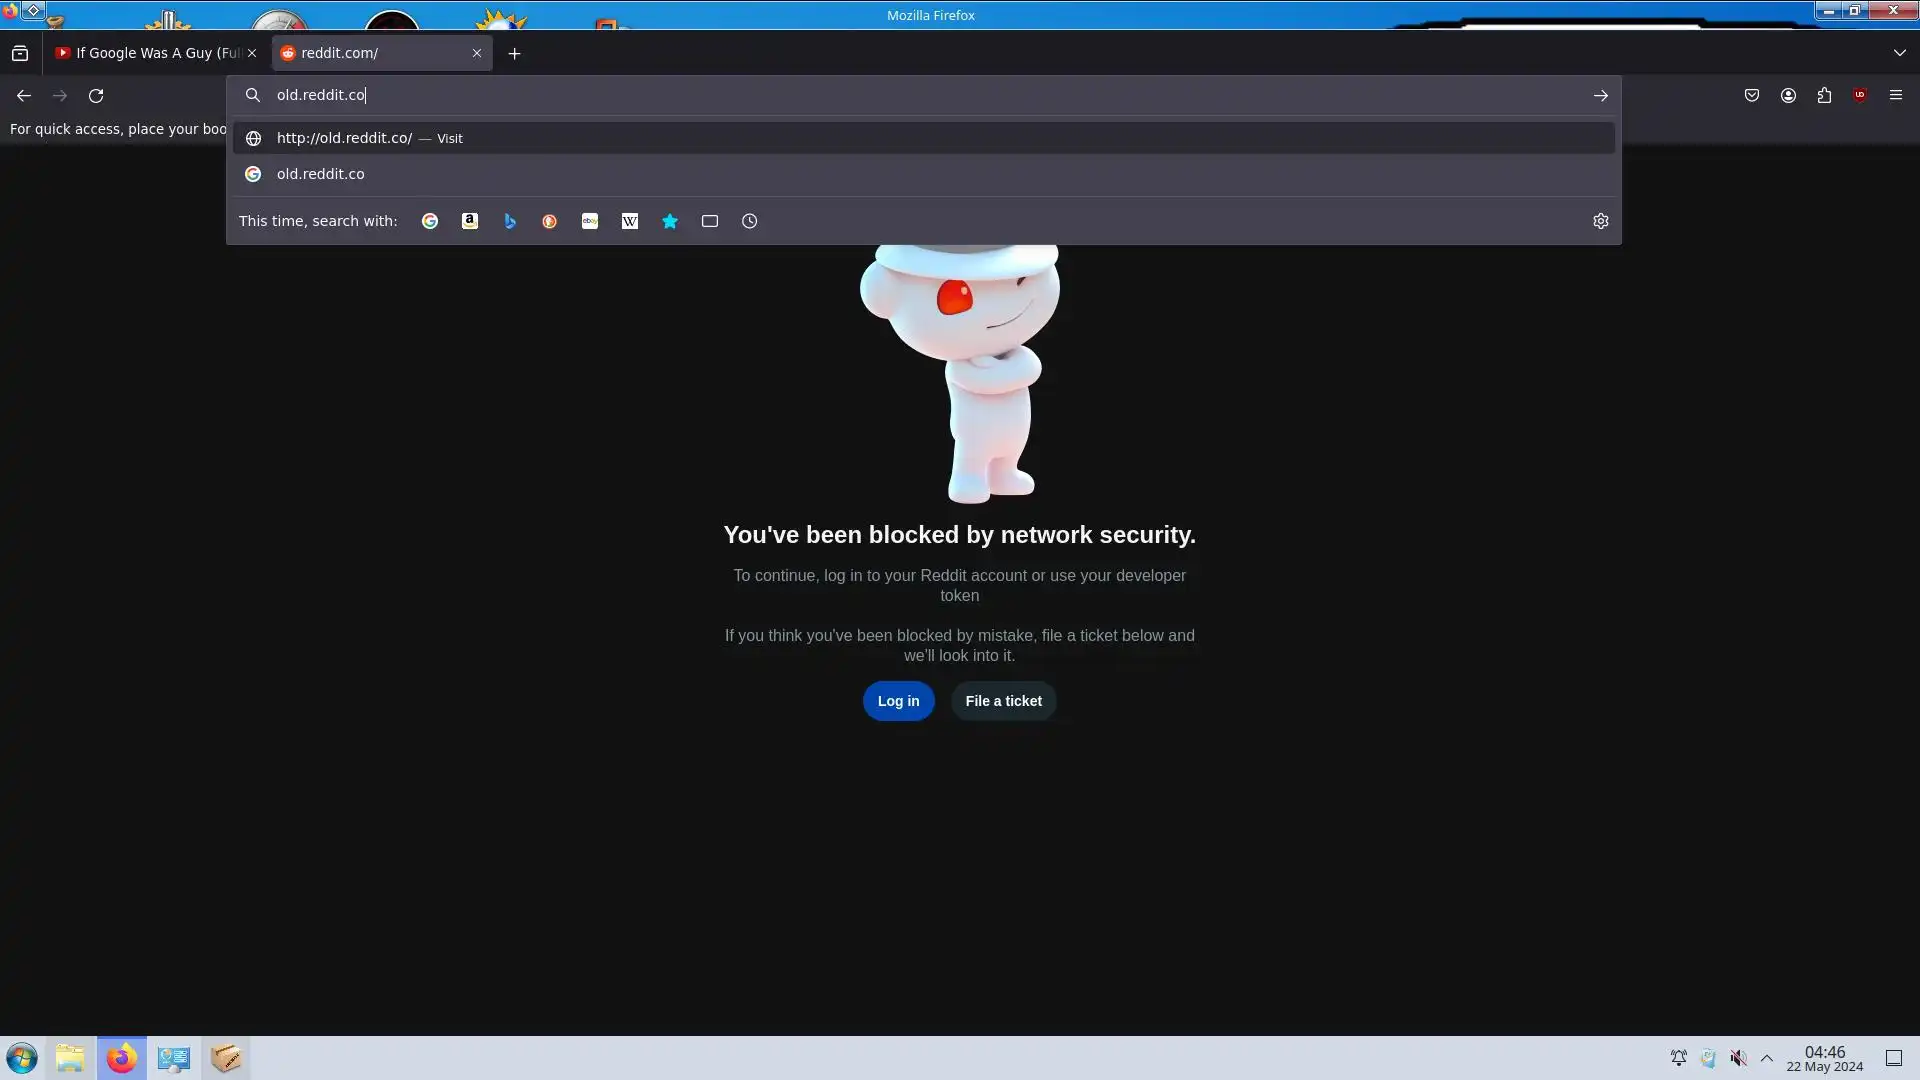
Task: Search with Amazon this time
Action: point(470,221)
